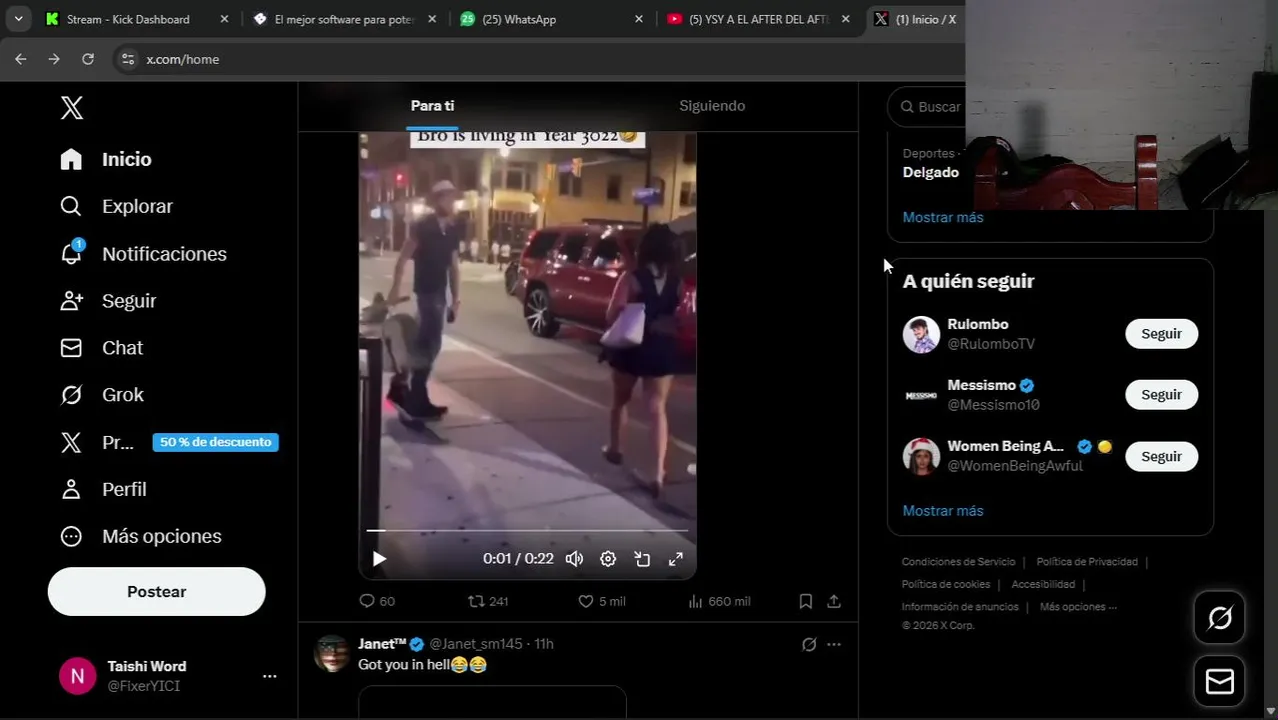The image size is (1278, 720).
Task: Open the Seguir people page
Action: (108, 301)
